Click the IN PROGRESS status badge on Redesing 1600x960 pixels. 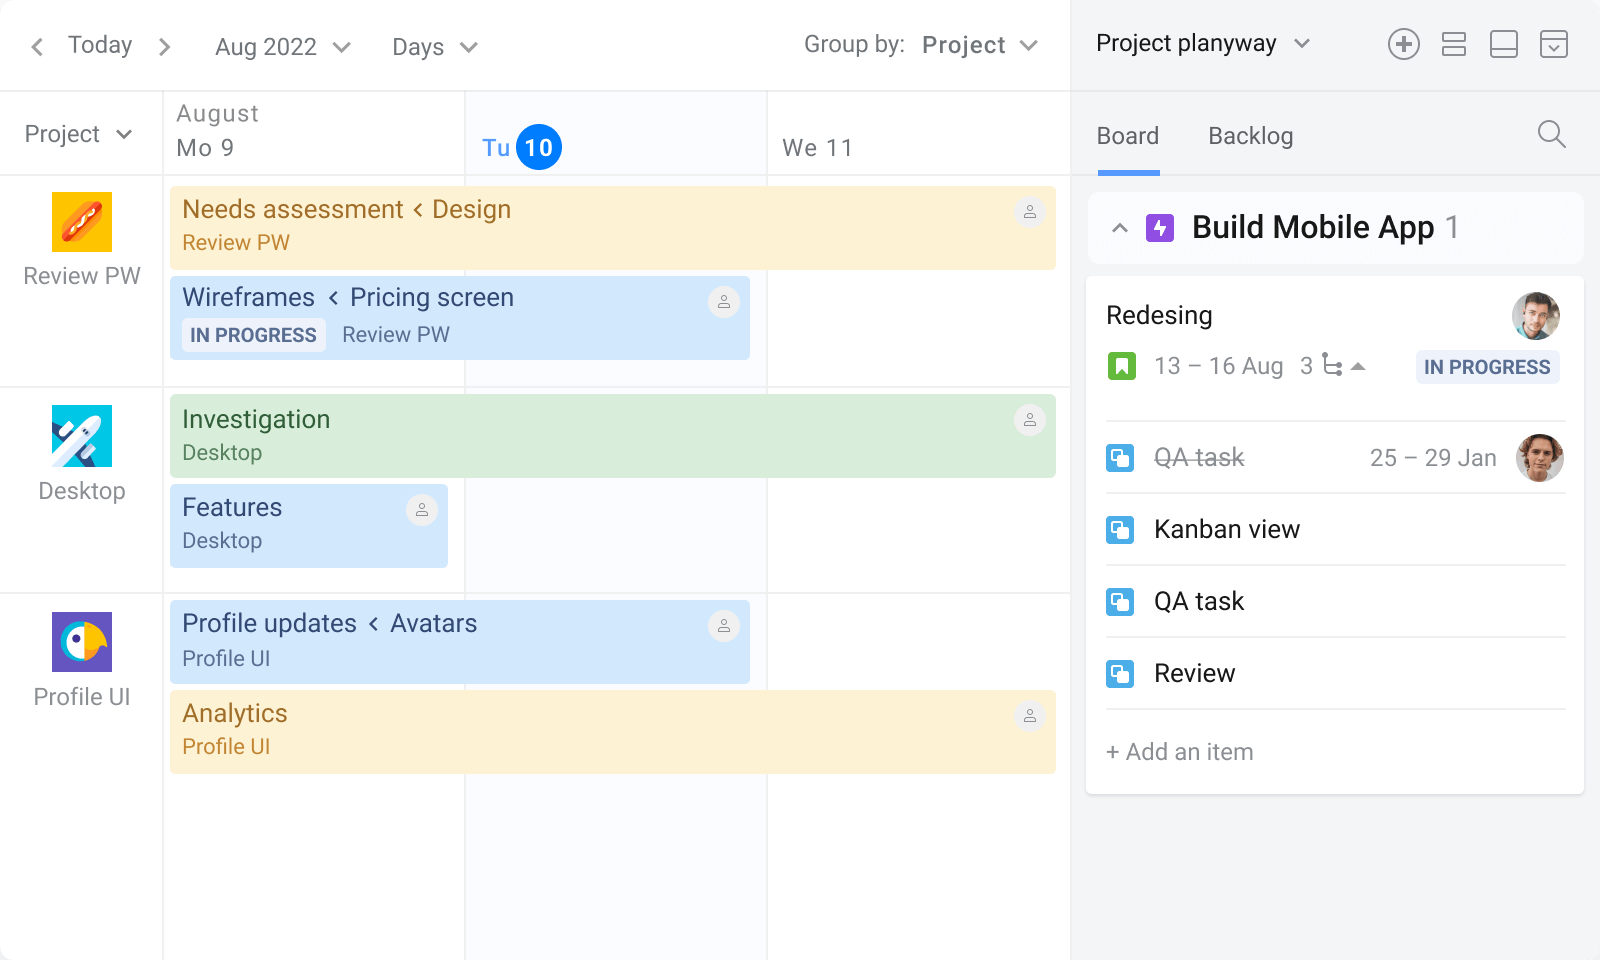pyautogui.click(x=1487, y=367)
